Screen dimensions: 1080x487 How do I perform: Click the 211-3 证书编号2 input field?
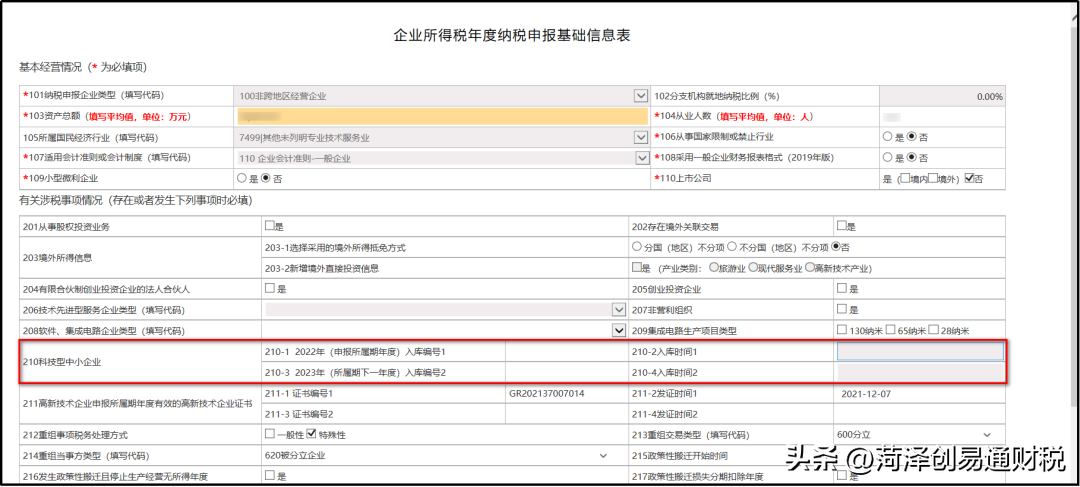[565, 415]
